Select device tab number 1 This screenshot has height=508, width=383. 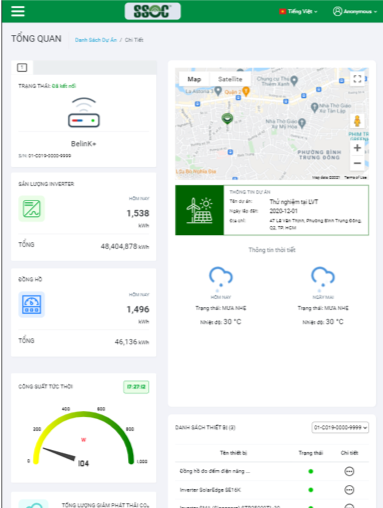(22, 68)
